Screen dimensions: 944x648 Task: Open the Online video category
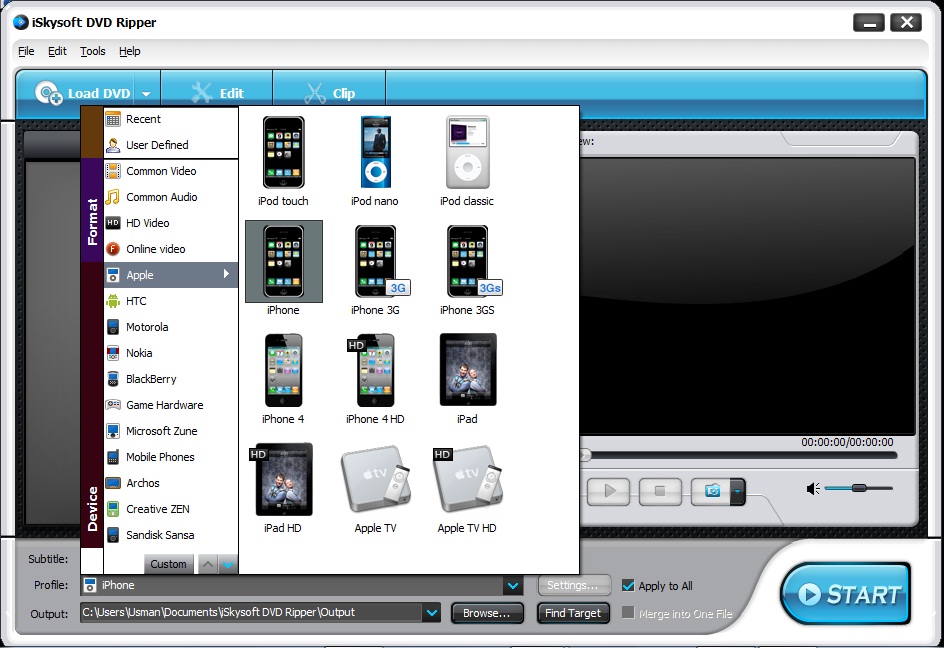[x=171, y=249]
